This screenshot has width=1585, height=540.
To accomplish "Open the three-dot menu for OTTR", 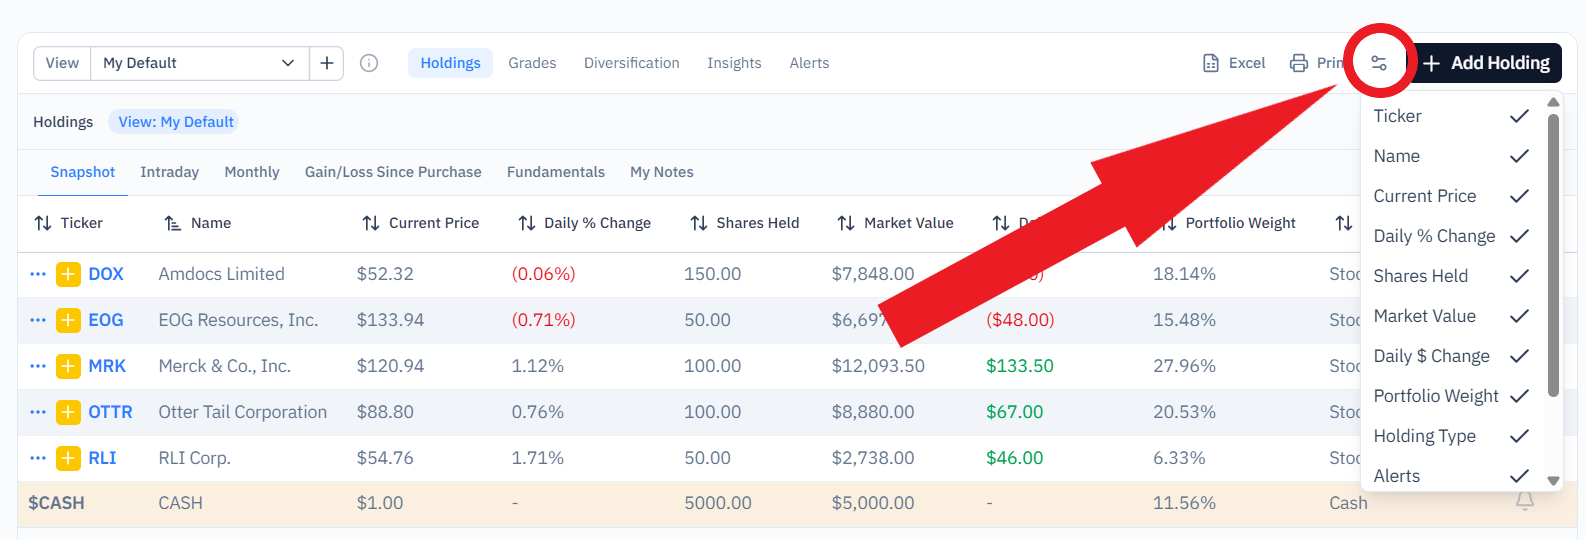I will click(x=38, y=412).
